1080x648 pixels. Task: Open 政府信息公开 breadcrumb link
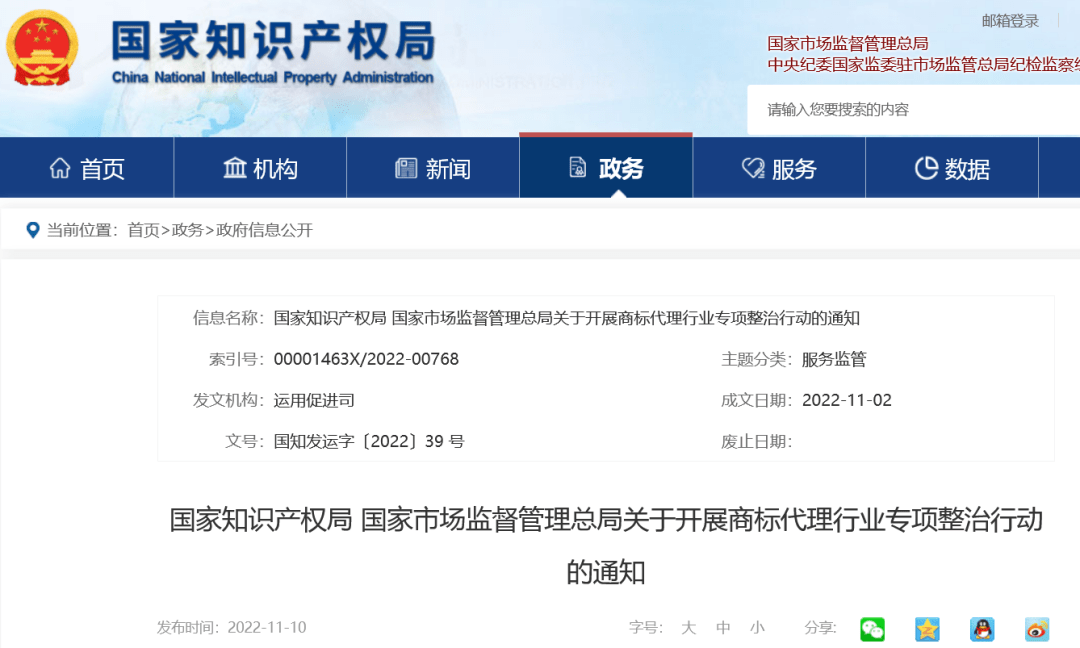point(264,230)
